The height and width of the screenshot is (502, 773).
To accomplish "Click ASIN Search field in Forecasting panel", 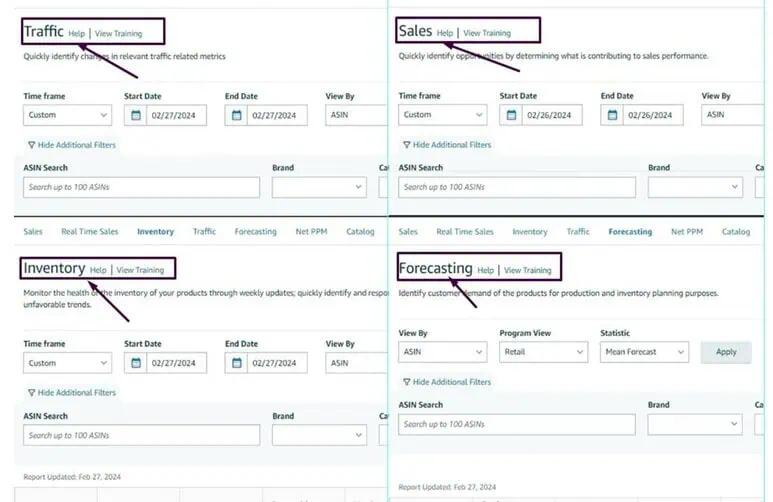I will tap(517, 424).
